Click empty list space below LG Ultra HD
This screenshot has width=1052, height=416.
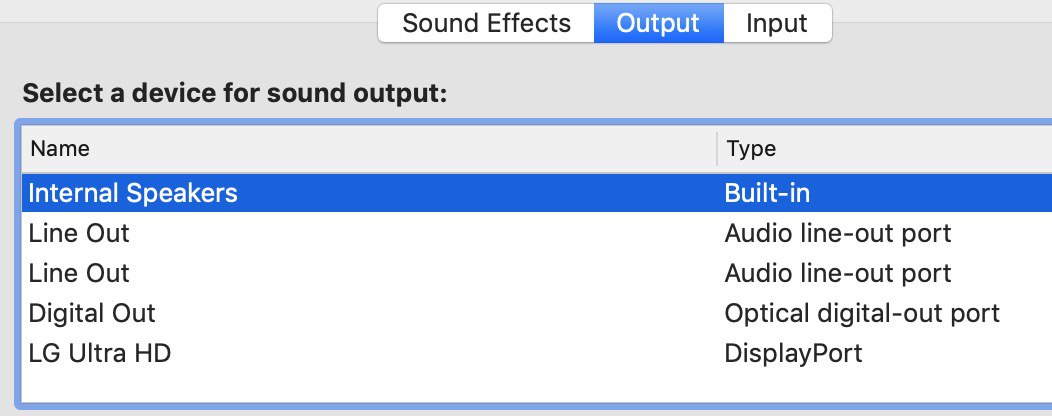coord(537,387)
